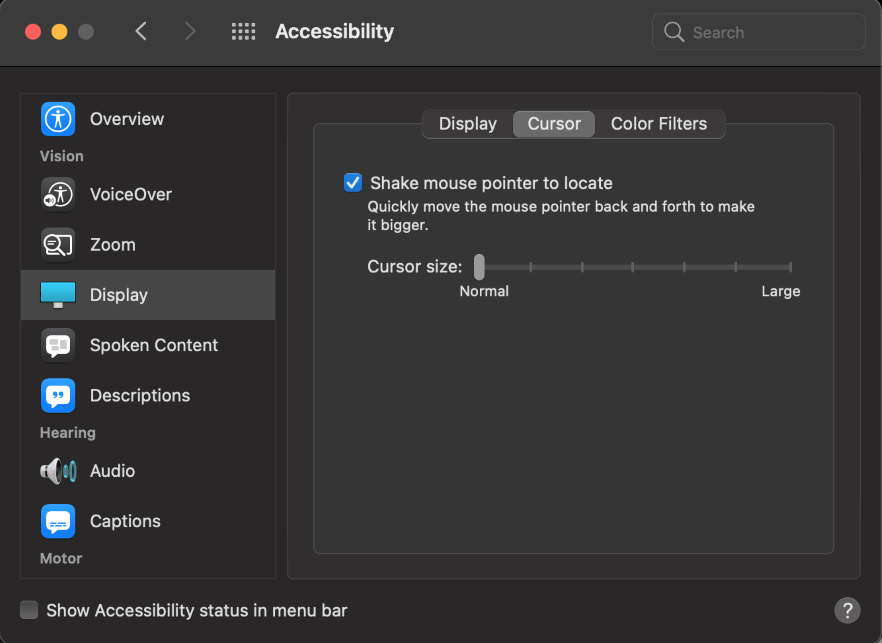Go forward with the right chevron
Screen dimensions: 882x643
click(190, 32)
